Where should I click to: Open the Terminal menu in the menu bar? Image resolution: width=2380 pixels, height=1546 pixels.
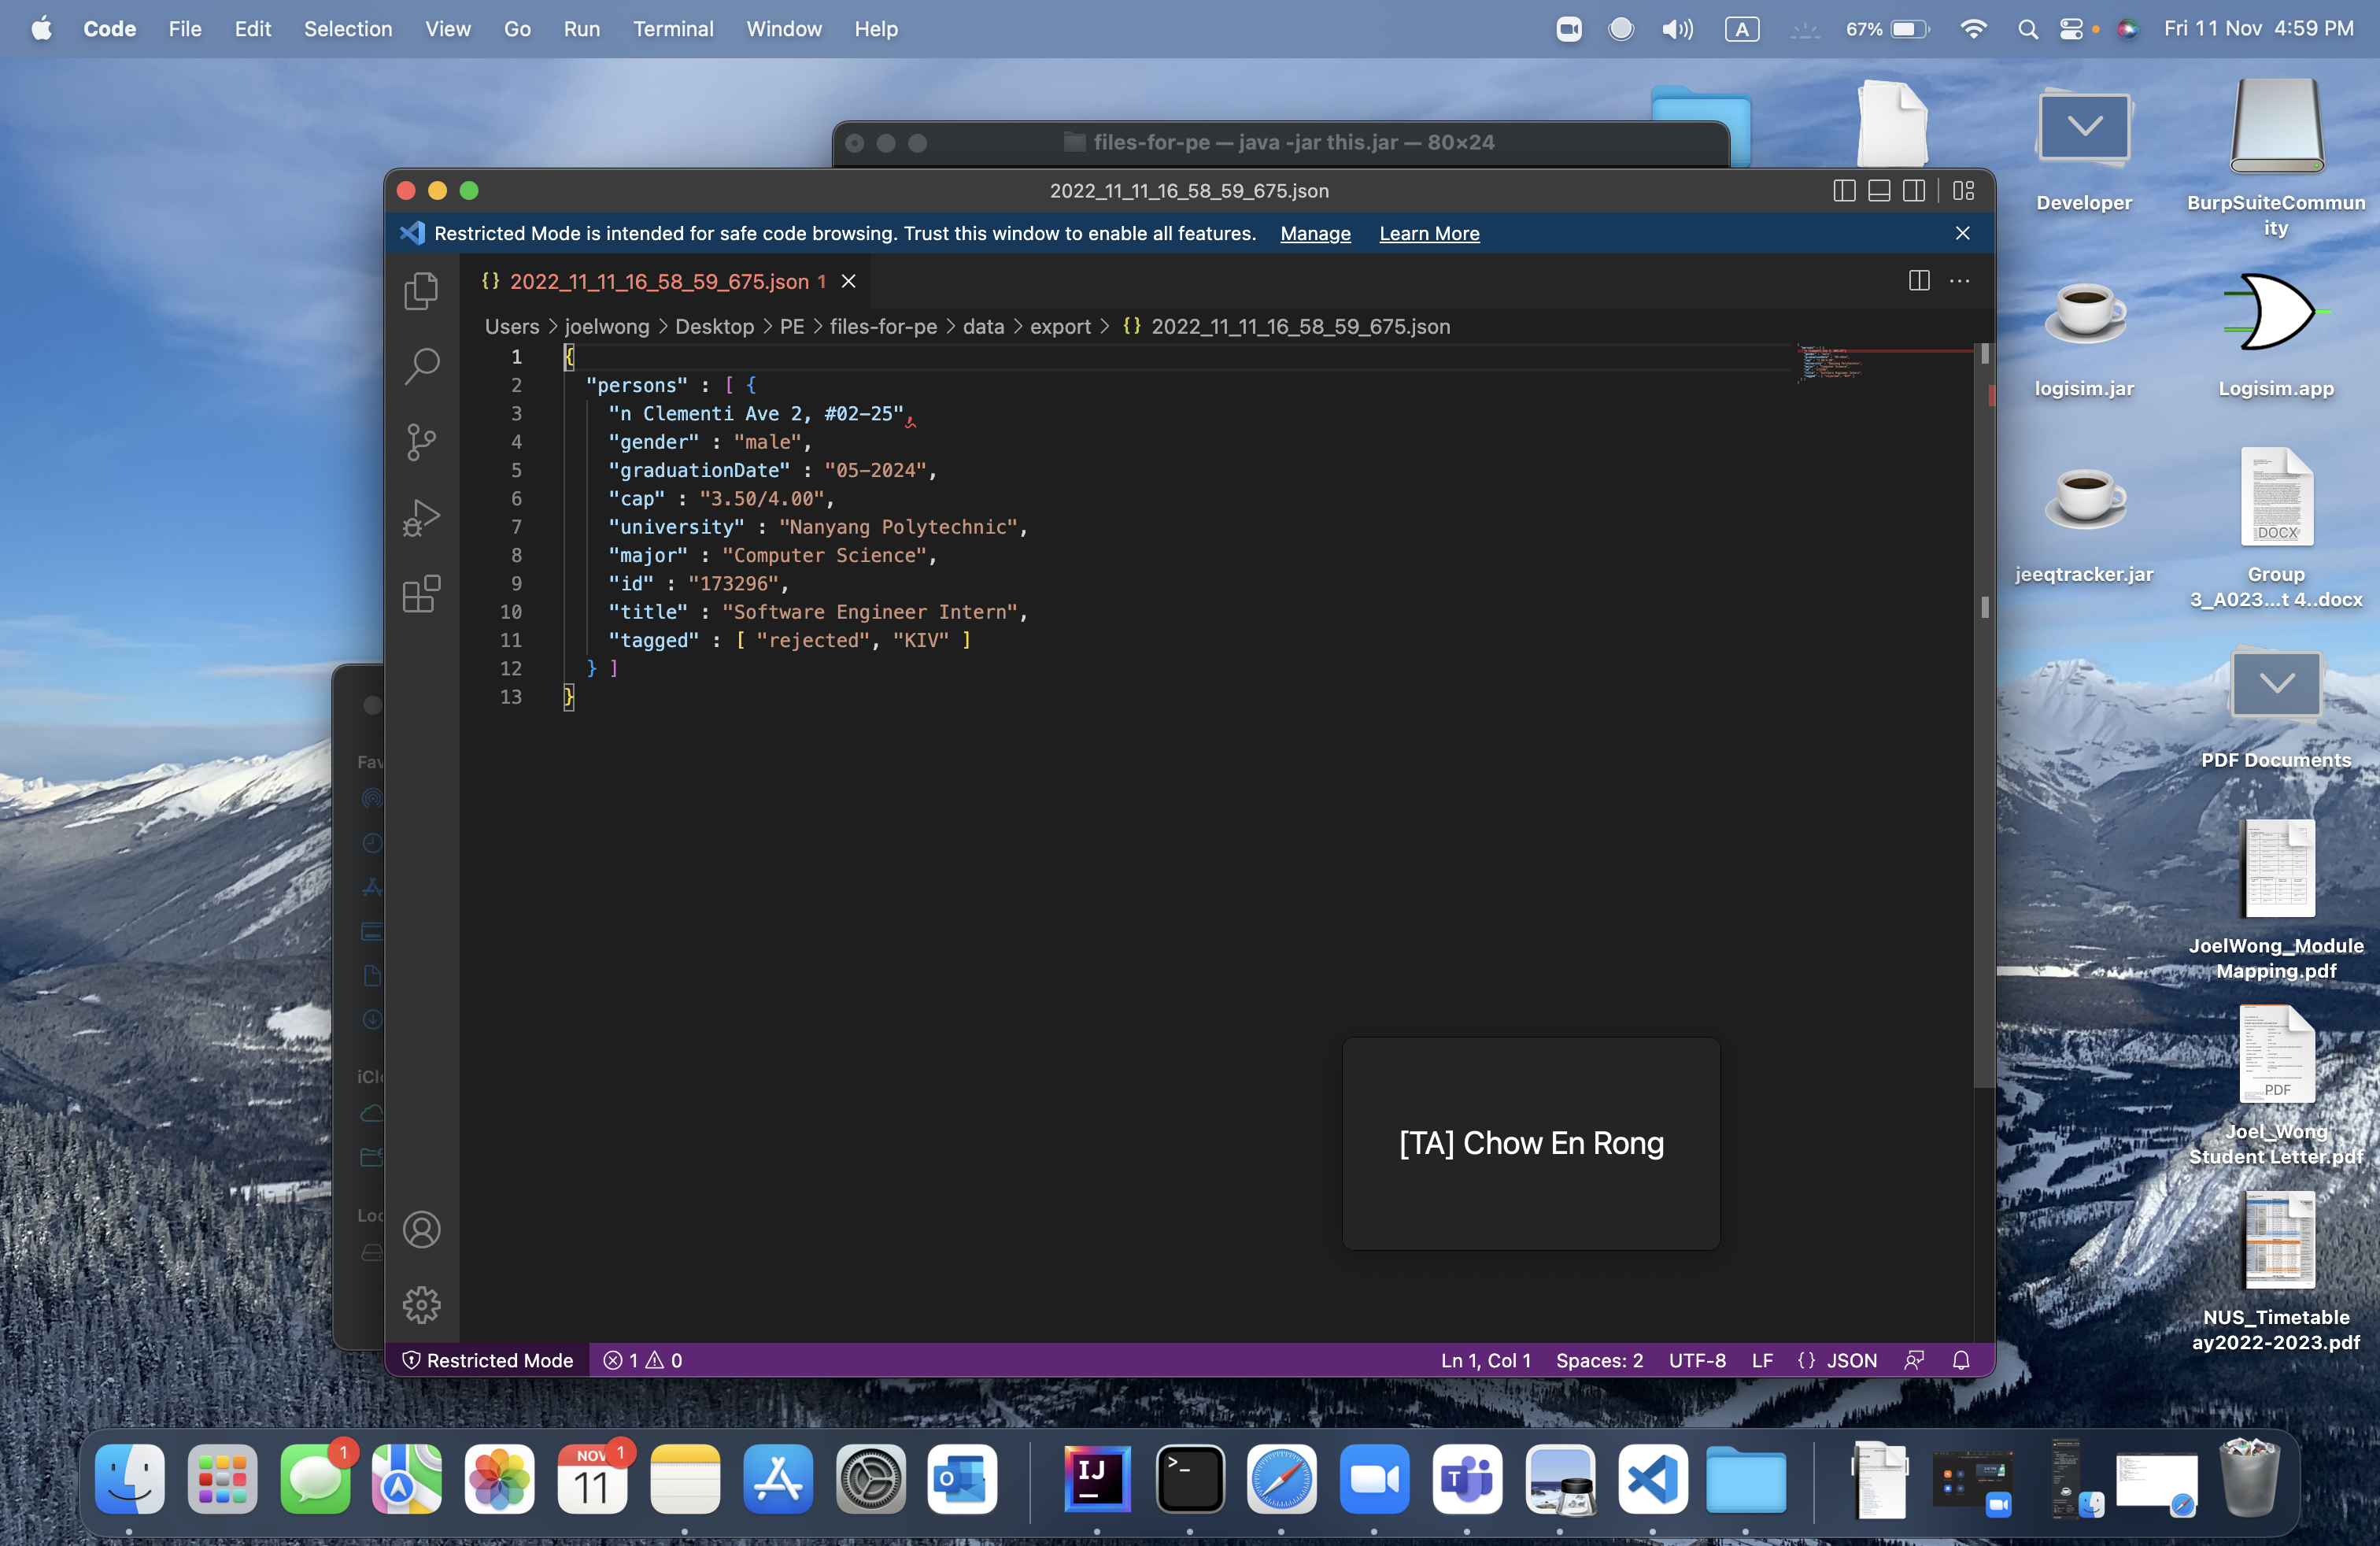pyautogui.click(x=673, y=29)
